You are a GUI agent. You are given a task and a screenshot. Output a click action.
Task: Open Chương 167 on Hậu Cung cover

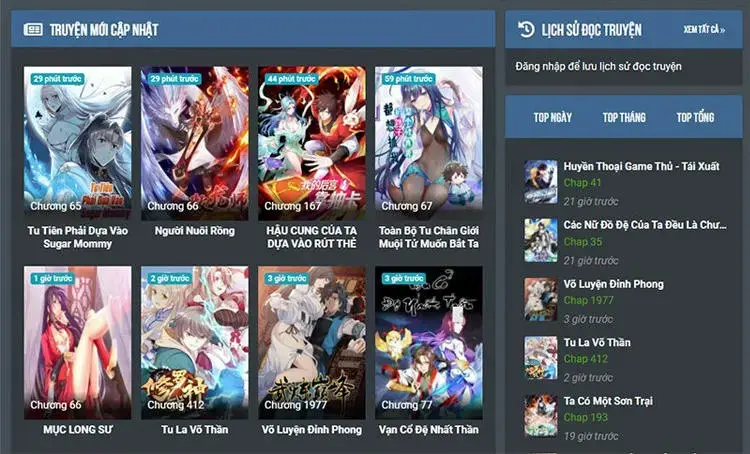(293, 206)
